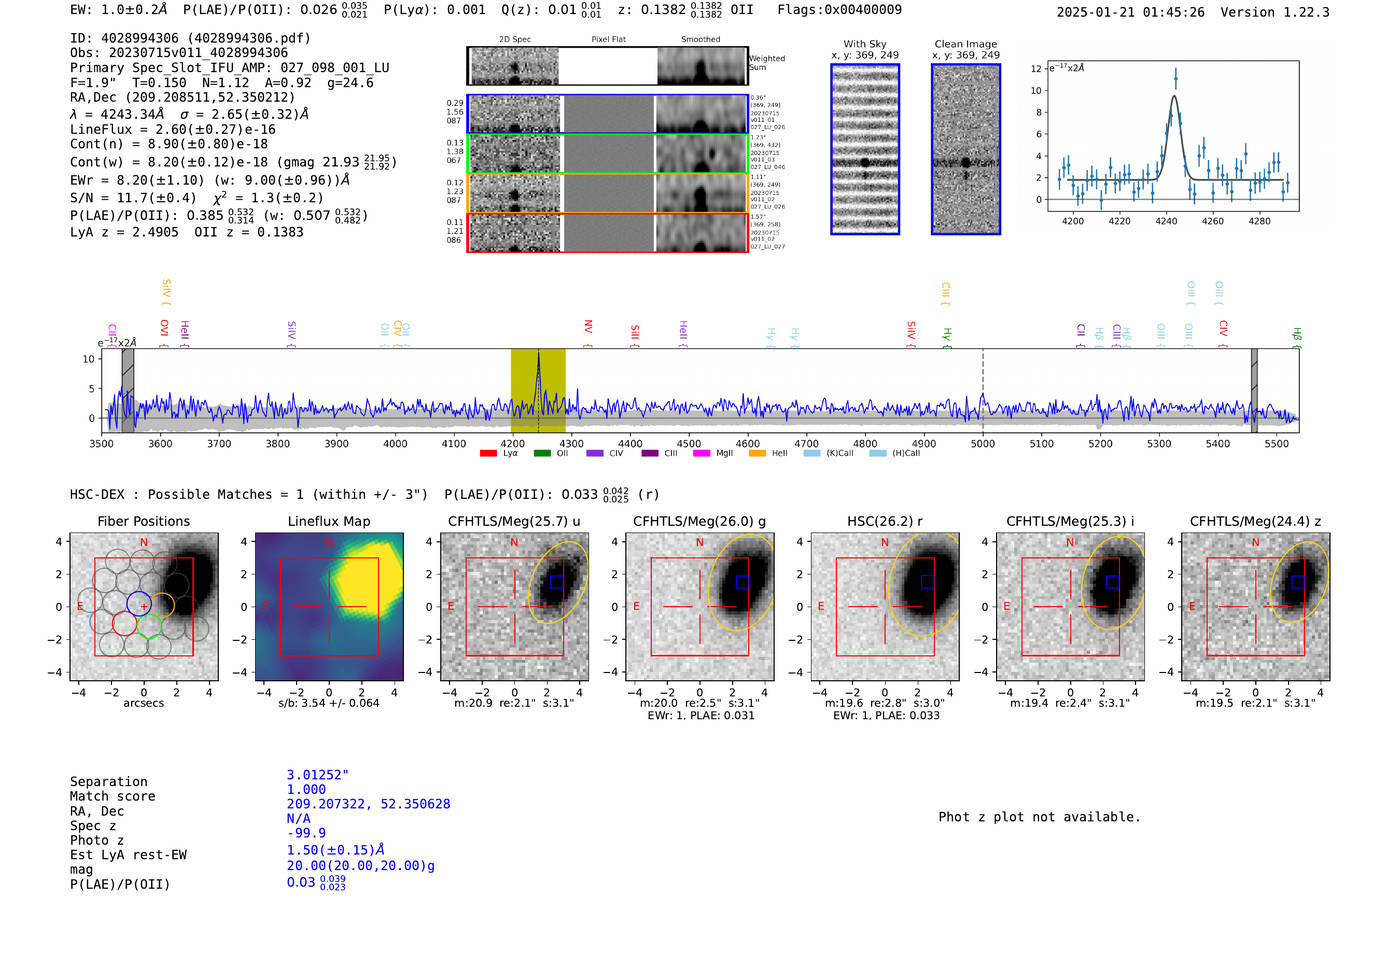The height and width of the screenshot is (953, 1400).
Task: Click the red Lyα legend swatch
Action: click(488, 454)
